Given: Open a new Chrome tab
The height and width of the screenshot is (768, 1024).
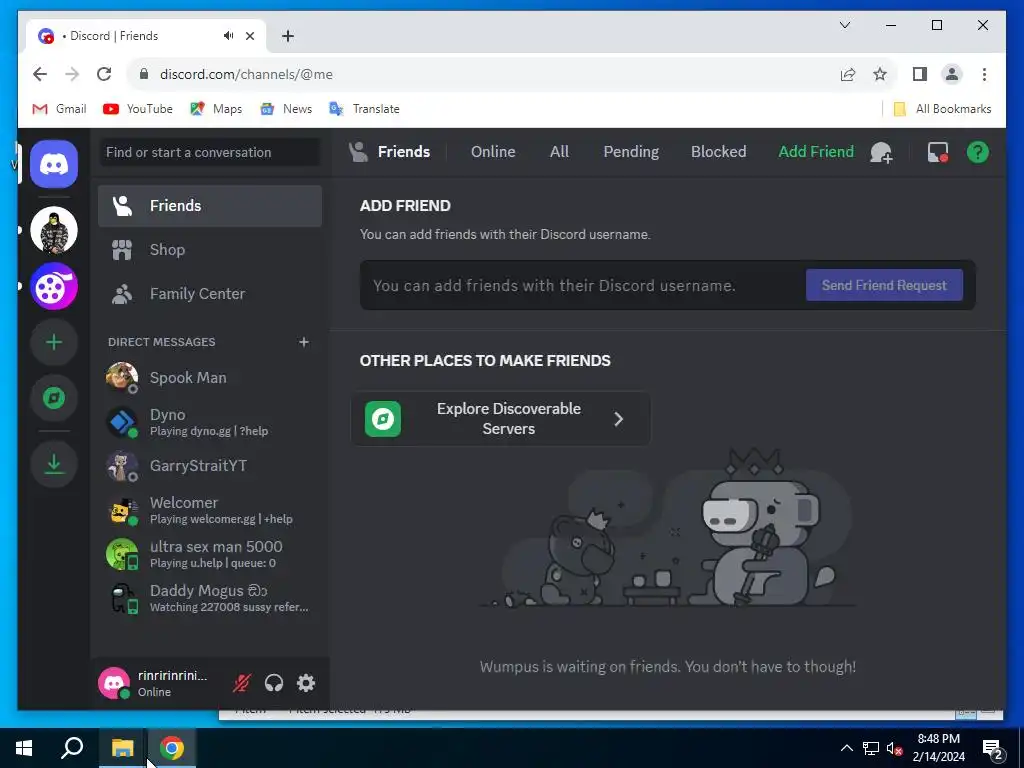Looking at the screenshot, I should 288,36.
